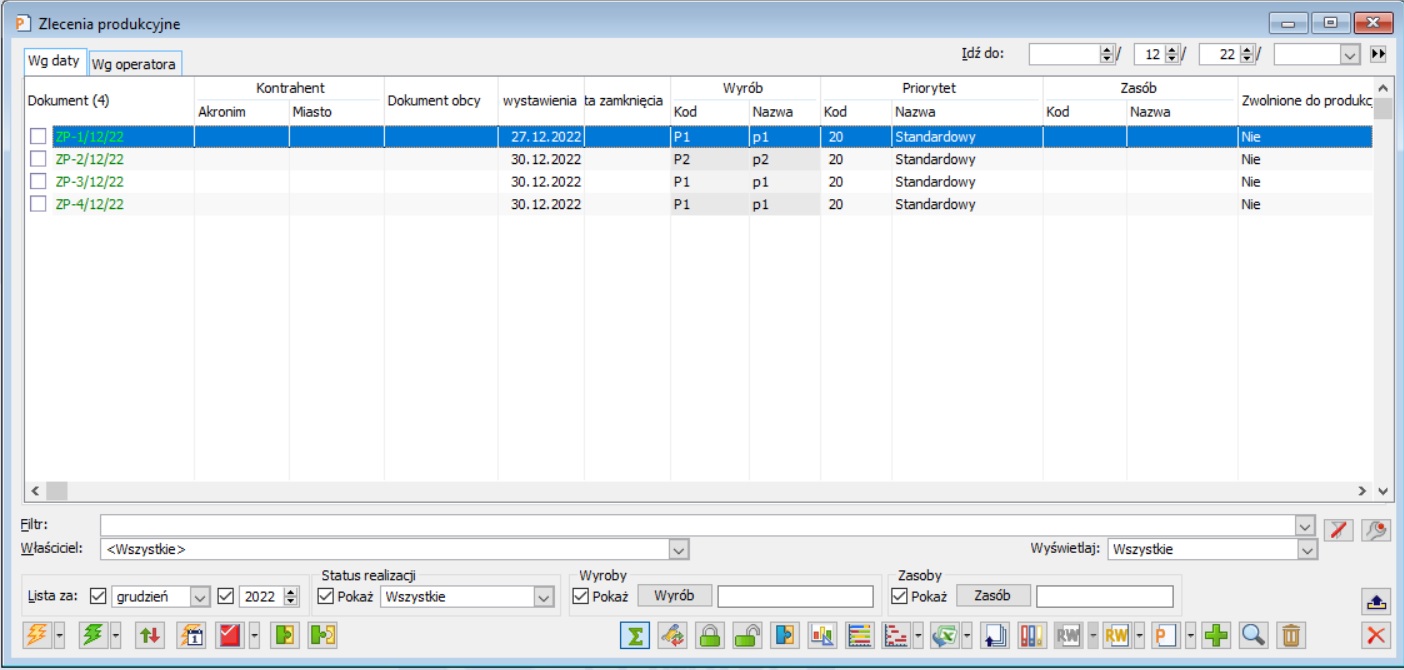Click the green plus add order icon
The width and height of the screenshot is (1404, 670).
click(x=1216, y=635)
